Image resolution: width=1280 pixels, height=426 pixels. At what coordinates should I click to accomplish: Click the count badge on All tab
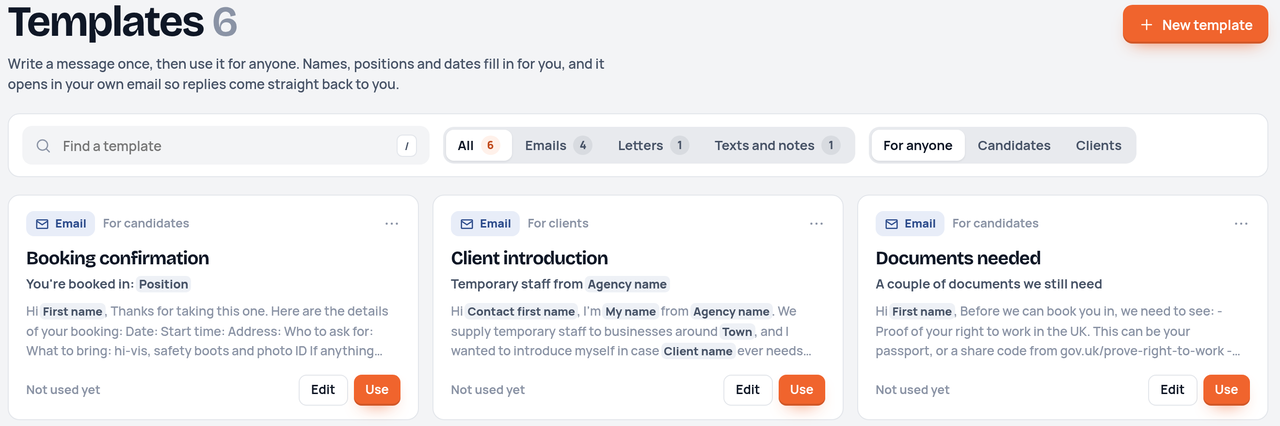tap(490, 146)
